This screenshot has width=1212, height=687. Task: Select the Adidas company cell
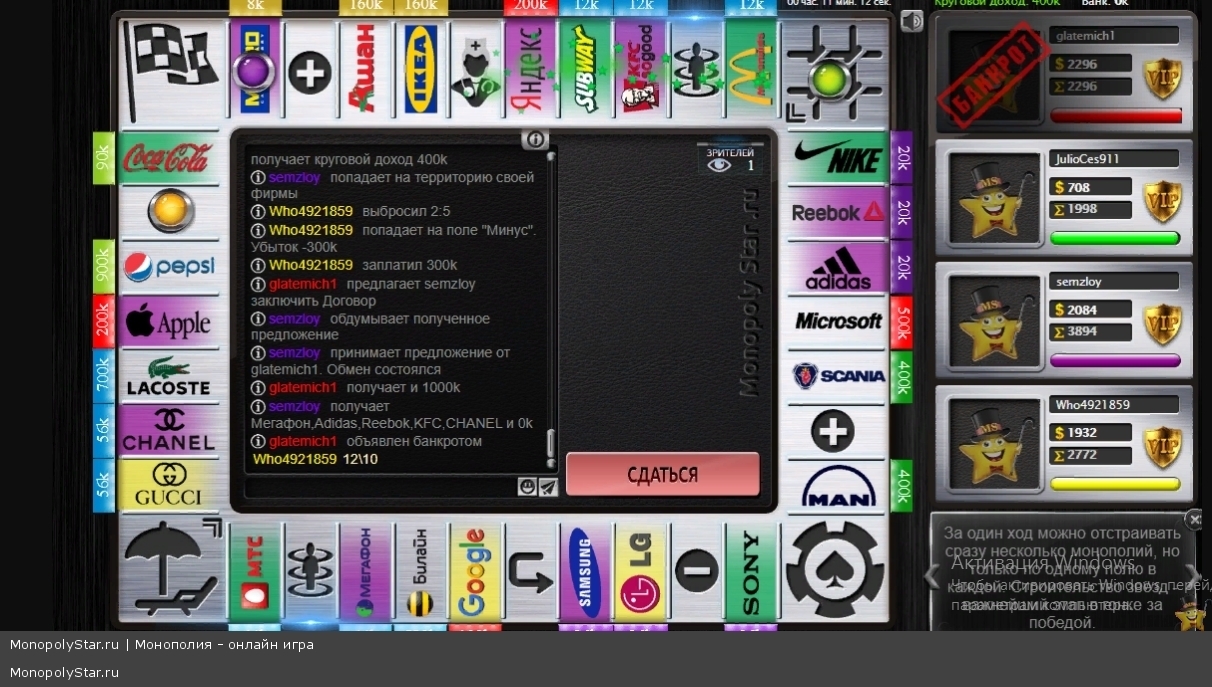click(837, 267)
